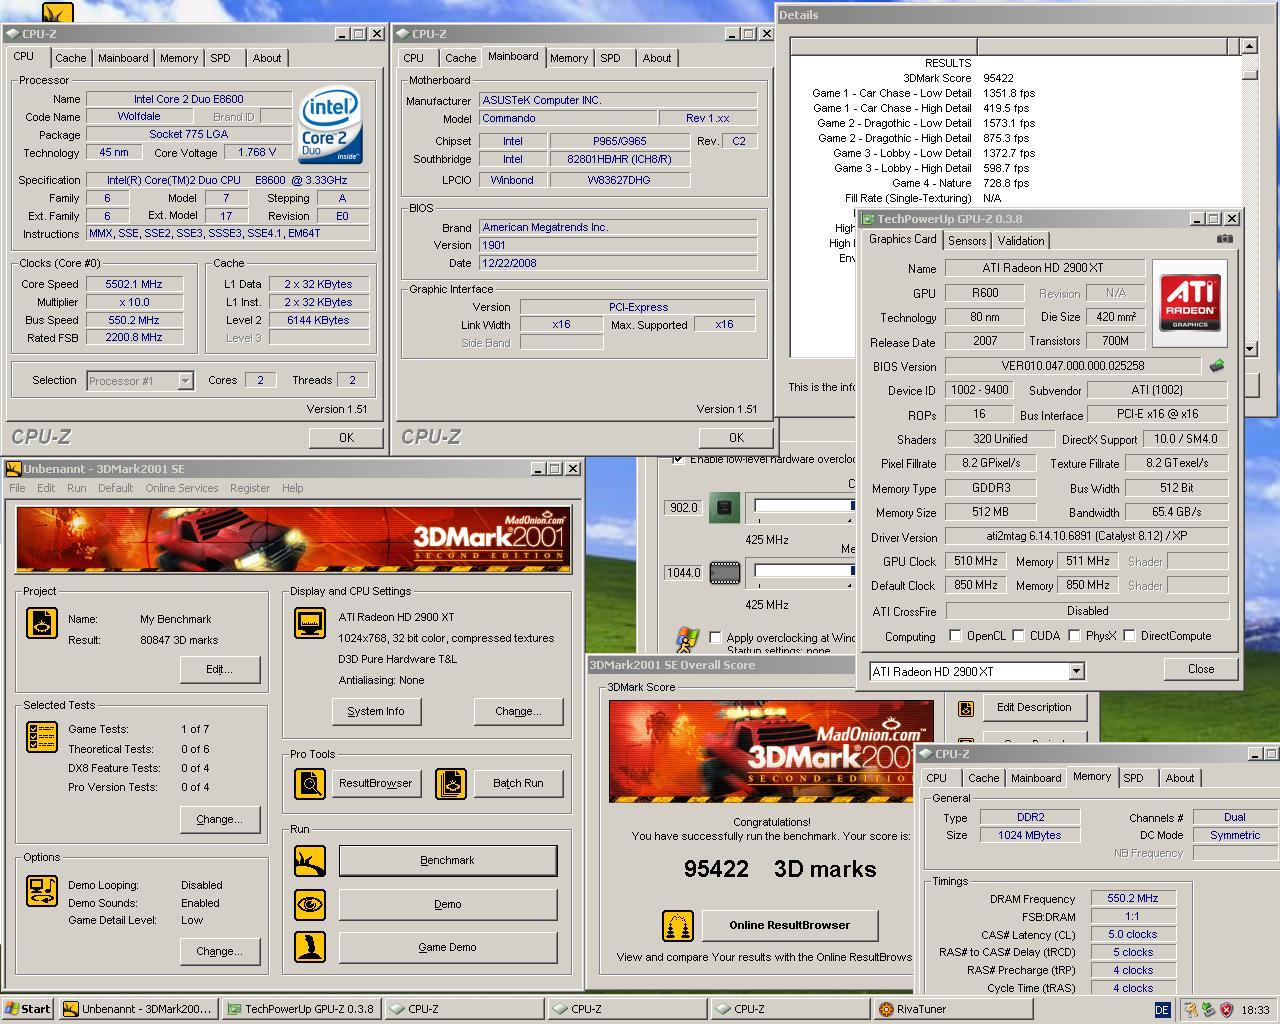1280x1024 pixels.
Task: Click OK in the Mainboard CPU-Z window
Action: [x=736, y=438]
